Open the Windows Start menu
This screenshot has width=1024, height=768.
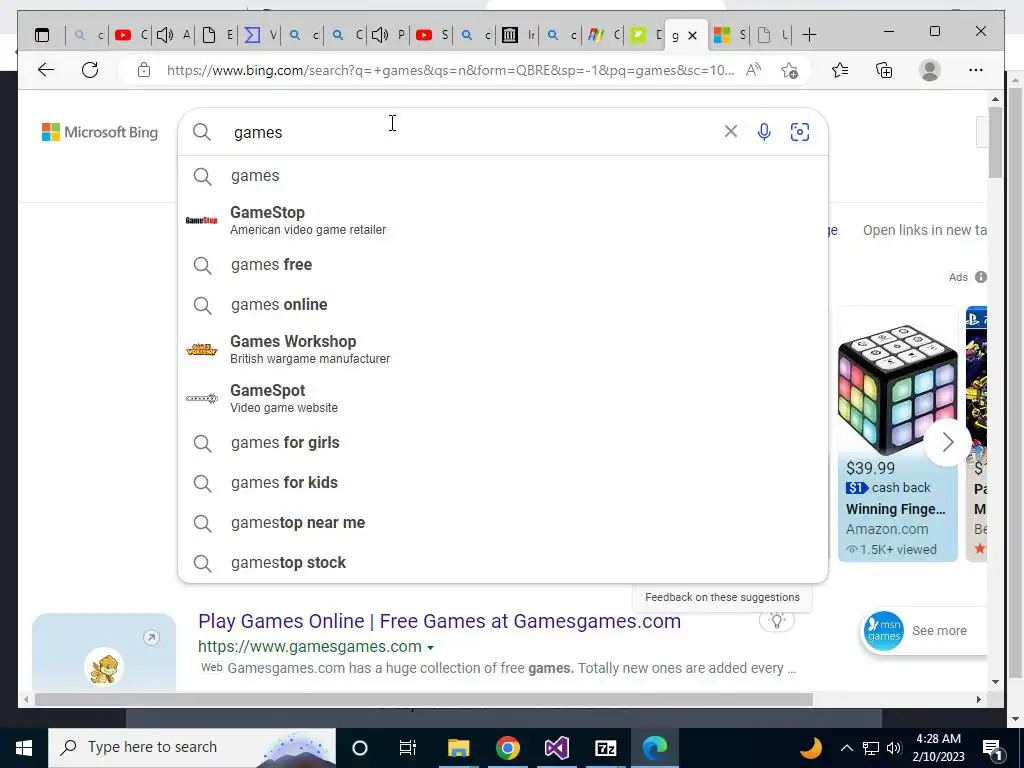click(24, 748)
